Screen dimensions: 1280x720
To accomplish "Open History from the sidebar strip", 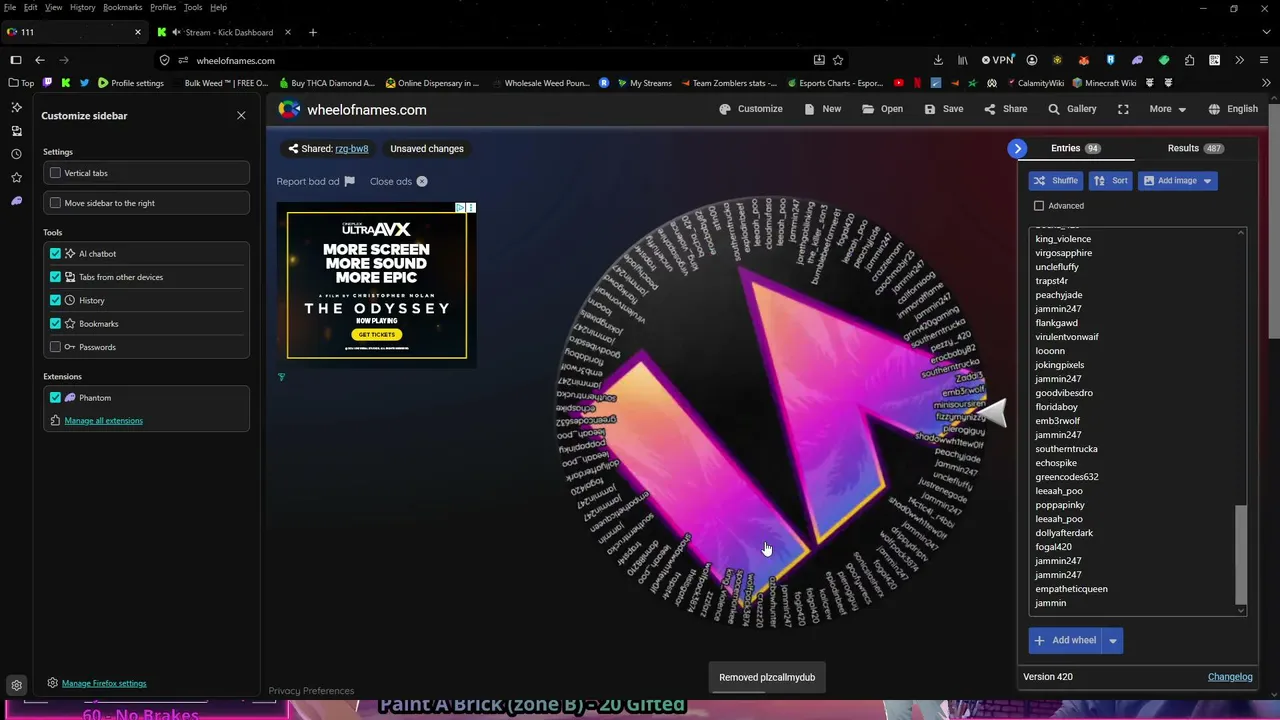I will 16,154.
